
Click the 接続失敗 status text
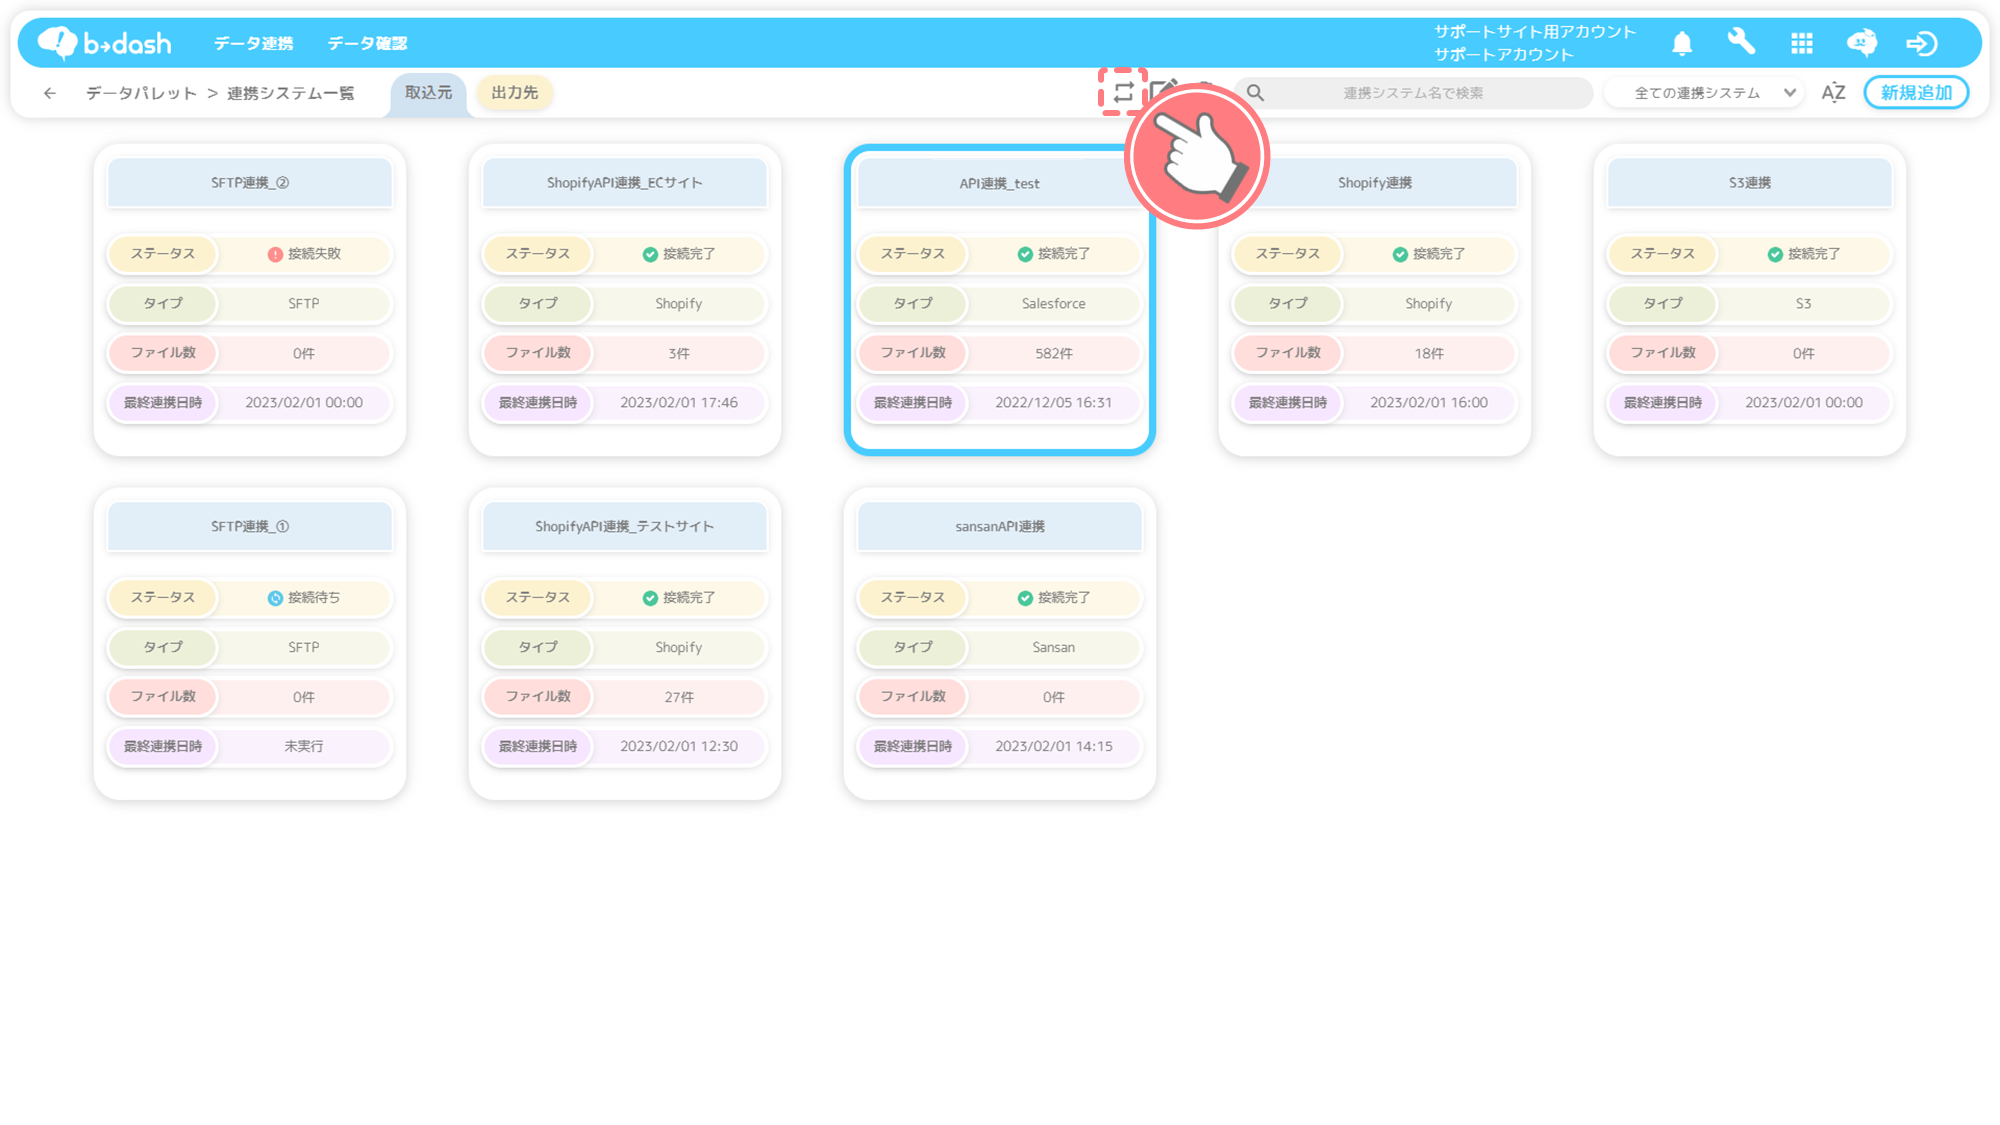click(x=314, y=254)
